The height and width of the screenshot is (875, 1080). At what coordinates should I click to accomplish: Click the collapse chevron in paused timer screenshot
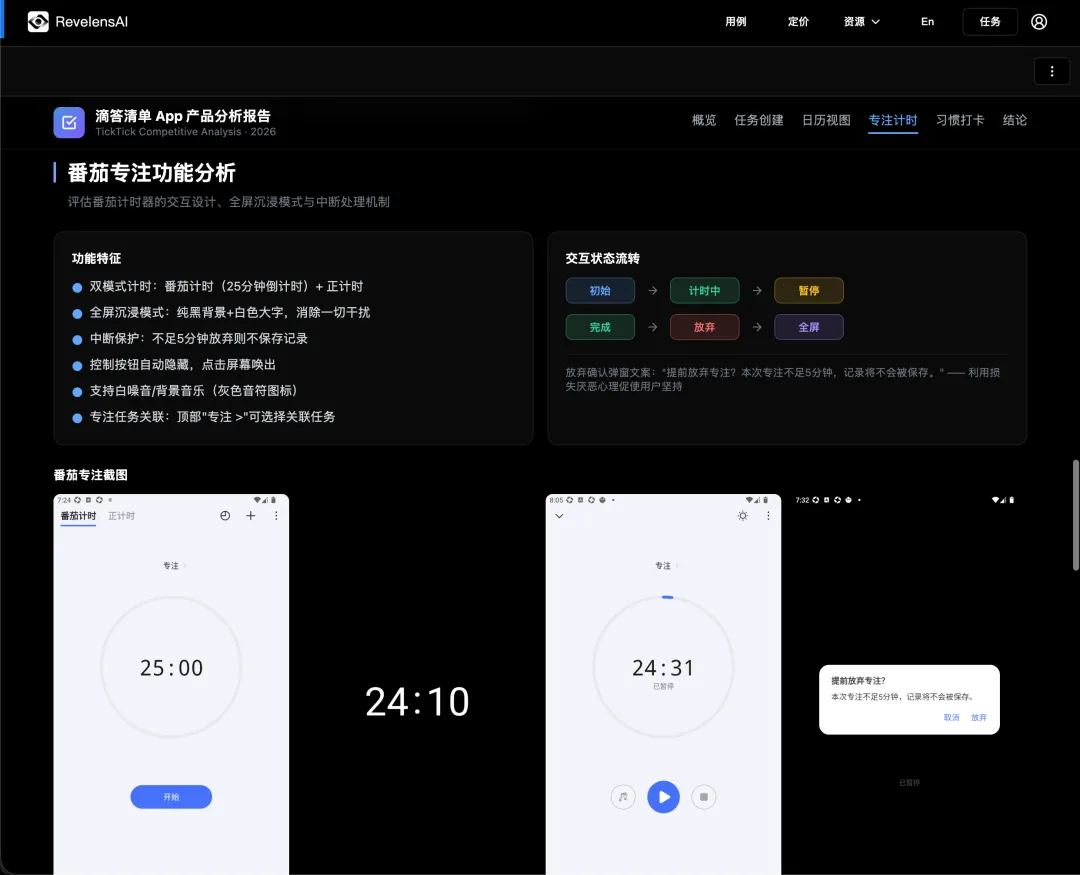(x=559, y=516)
